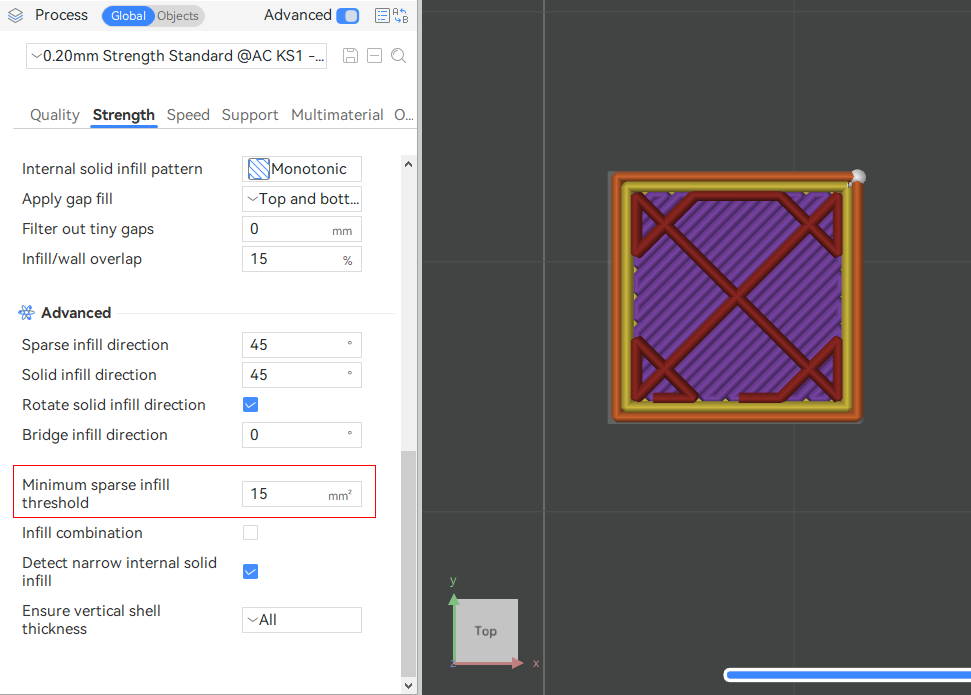This screenshot has width=971, height=695.
Task: Open the settings list icon beside Advanced
Action: point(382,15)
